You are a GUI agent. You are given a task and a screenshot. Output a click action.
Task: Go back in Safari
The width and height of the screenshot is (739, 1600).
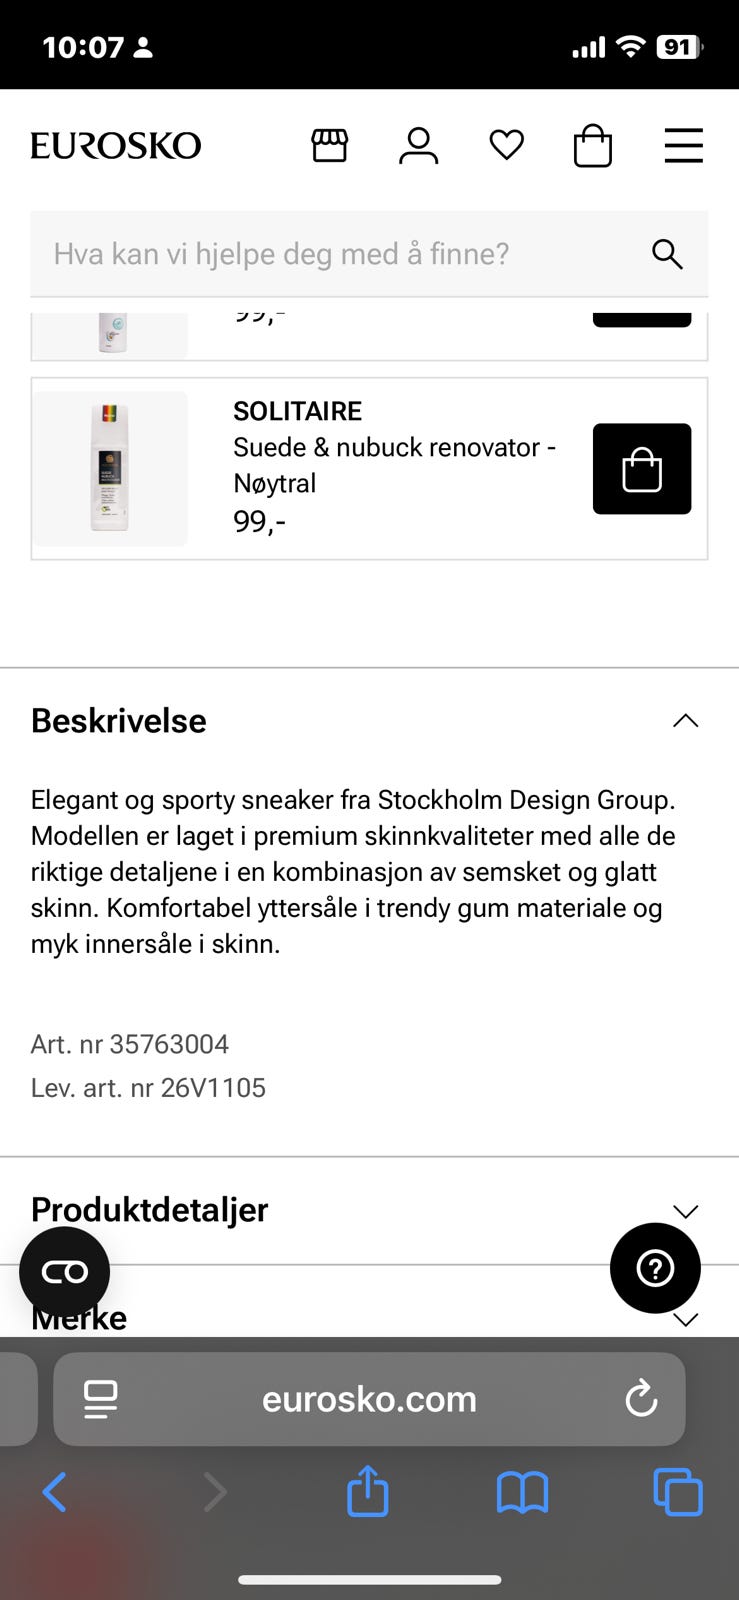pos(55,1493)
